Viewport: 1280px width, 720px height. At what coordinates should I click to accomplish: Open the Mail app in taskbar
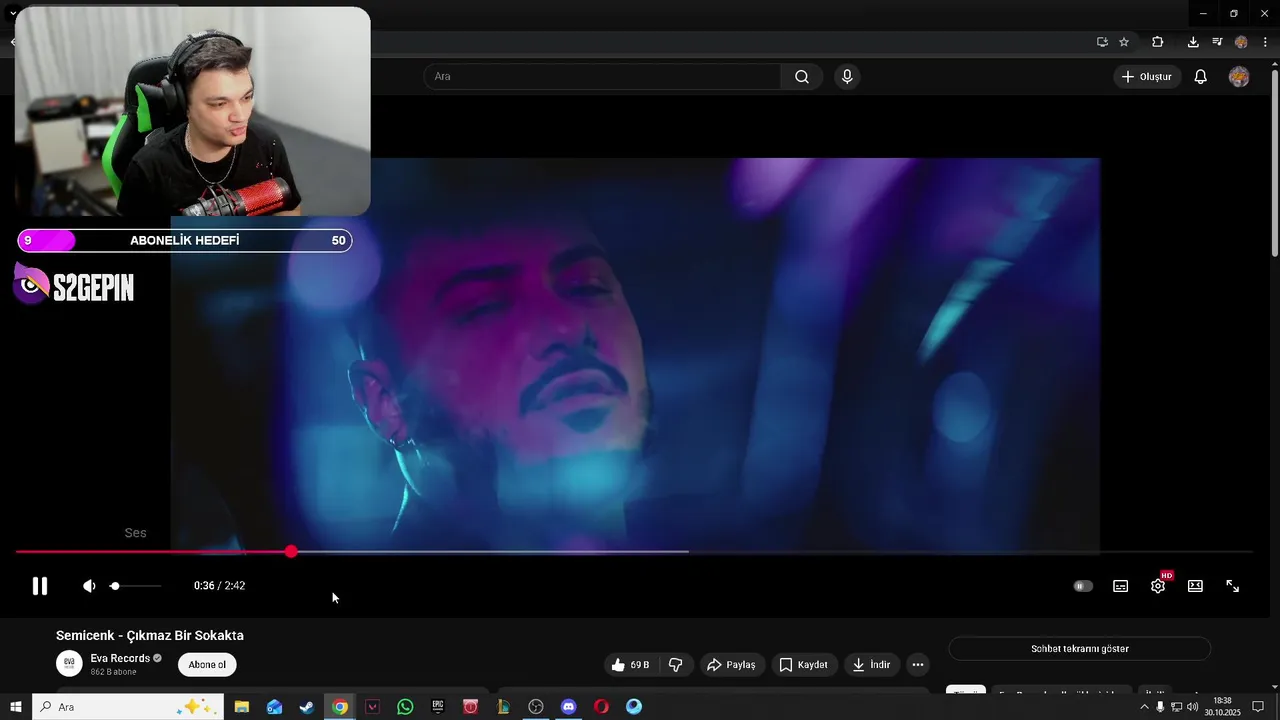click(275, 707)
